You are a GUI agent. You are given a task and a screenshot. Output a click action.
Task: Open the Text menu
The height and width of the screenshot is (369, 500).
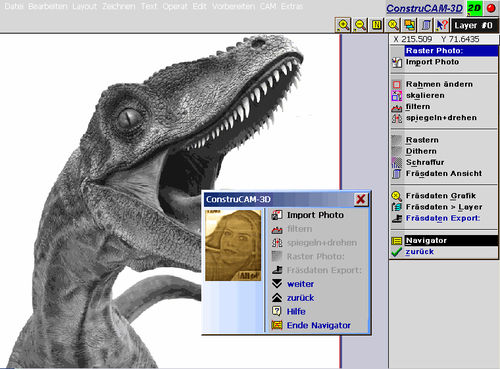click(149, 6)
